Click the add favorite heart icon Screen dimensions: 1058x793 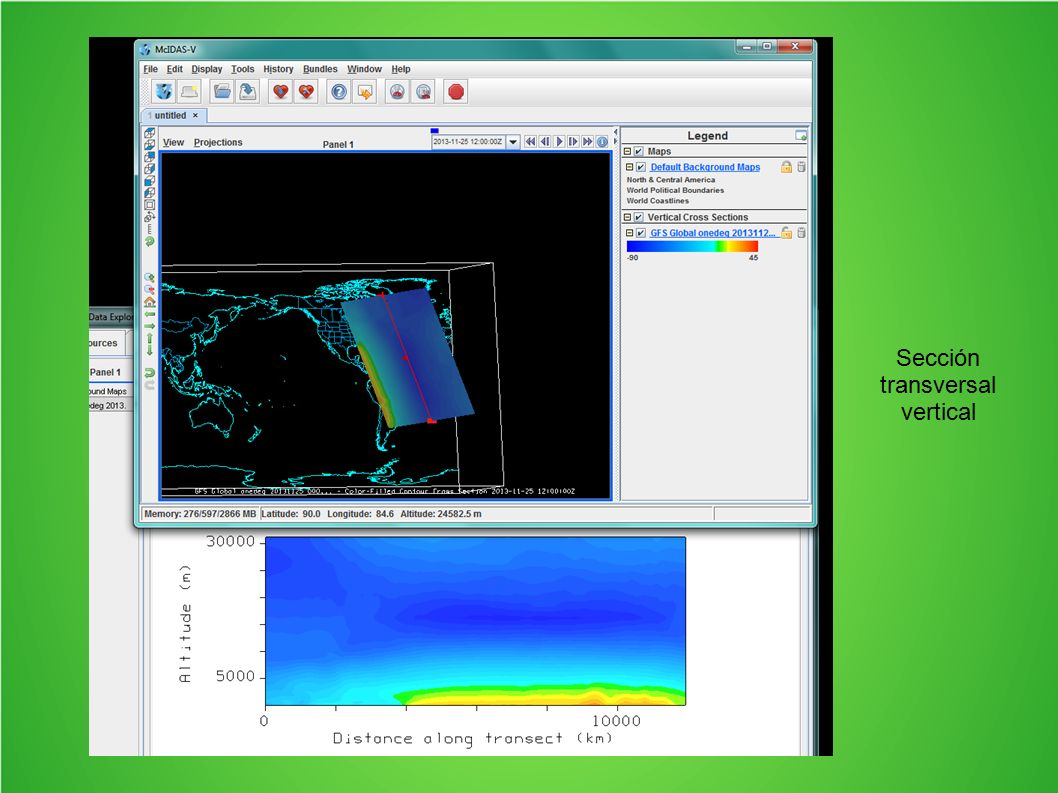(280, 92)
